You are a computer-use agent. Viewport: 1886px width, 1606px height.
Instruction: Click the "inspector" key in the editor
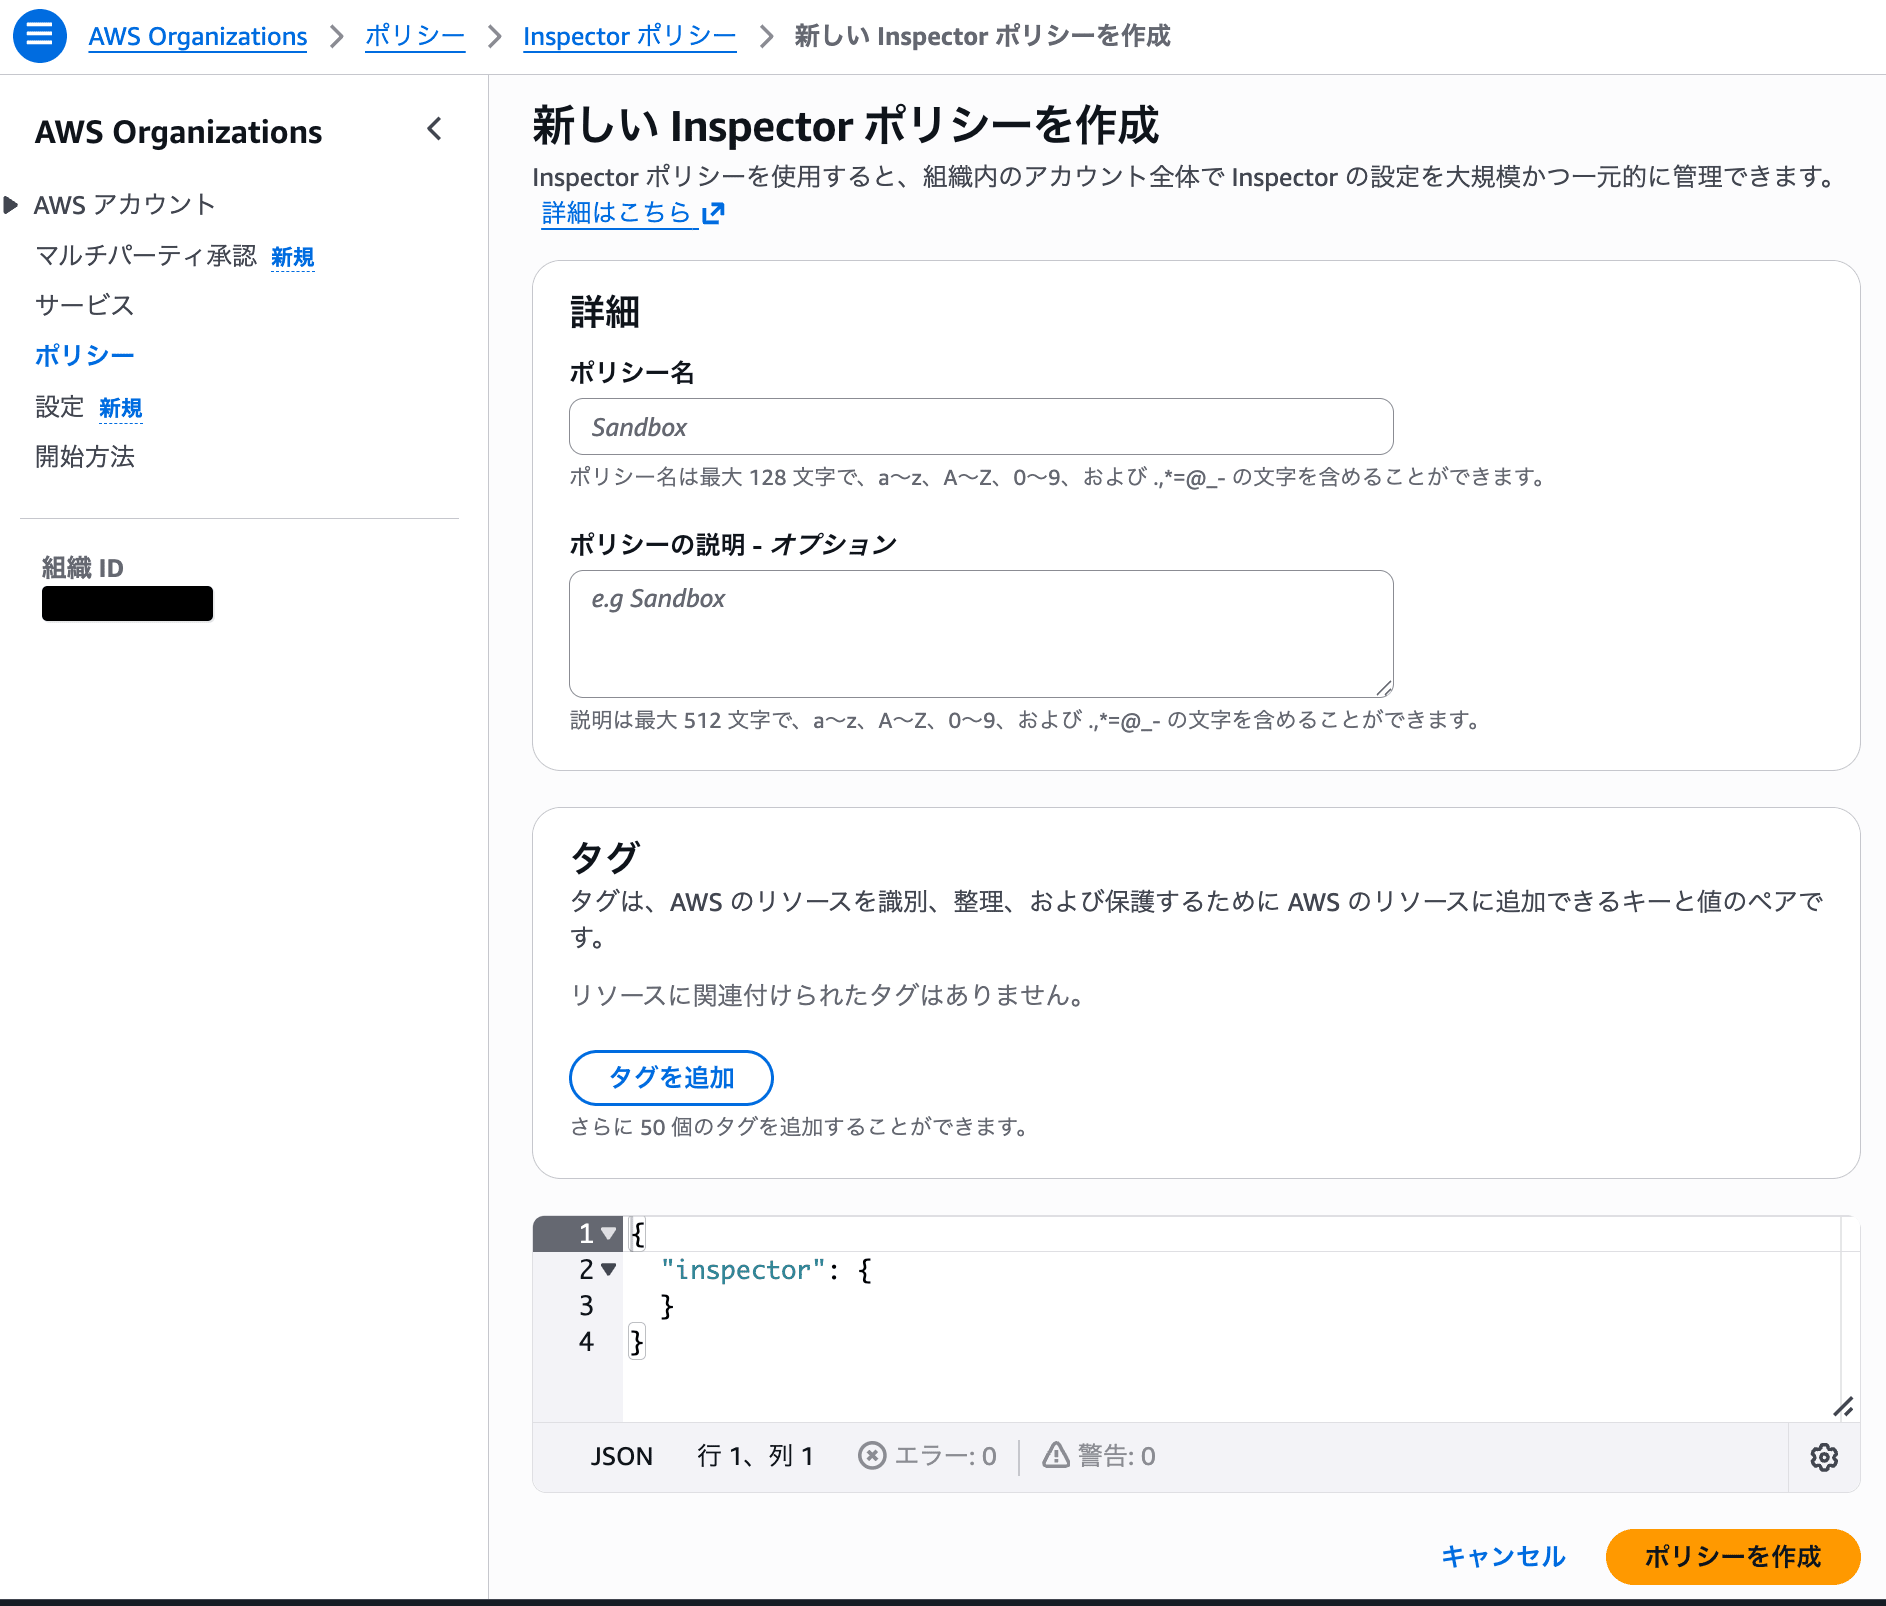coord(743,1270)
